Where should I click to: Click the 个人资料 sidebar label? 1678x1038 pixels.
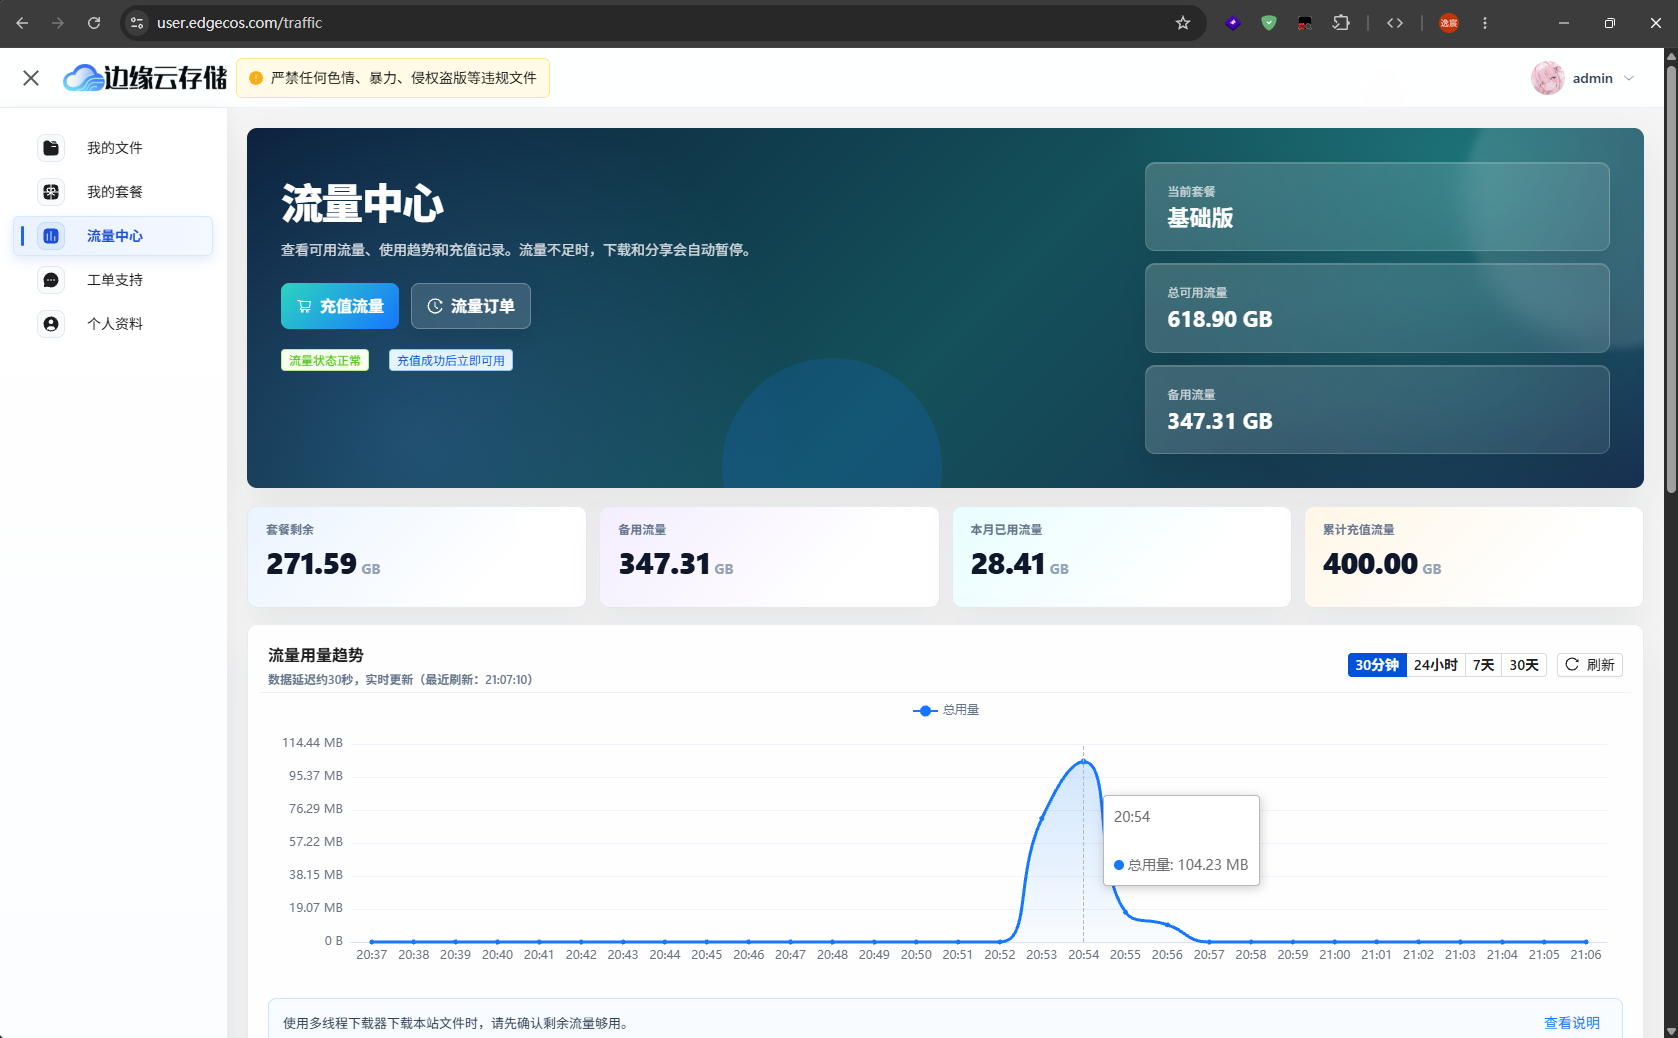tap(115, 324)
